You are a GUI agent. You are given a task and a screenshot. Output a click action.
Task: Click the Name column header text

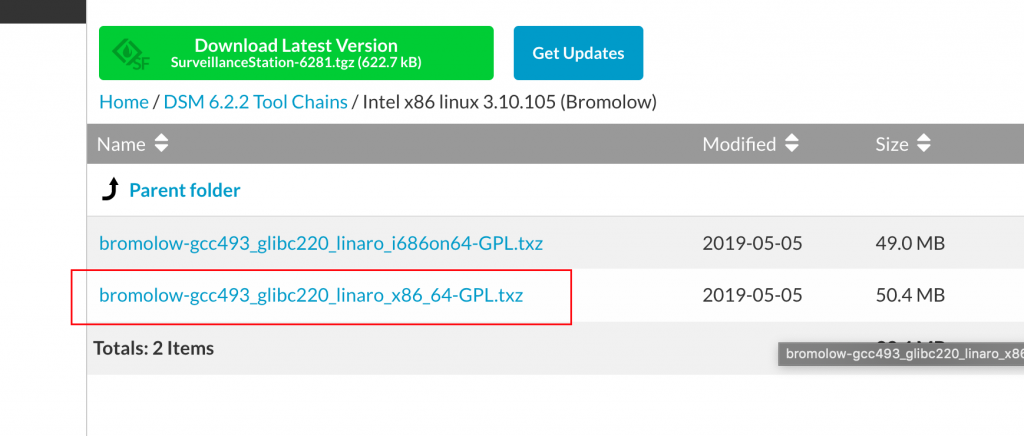121,144
